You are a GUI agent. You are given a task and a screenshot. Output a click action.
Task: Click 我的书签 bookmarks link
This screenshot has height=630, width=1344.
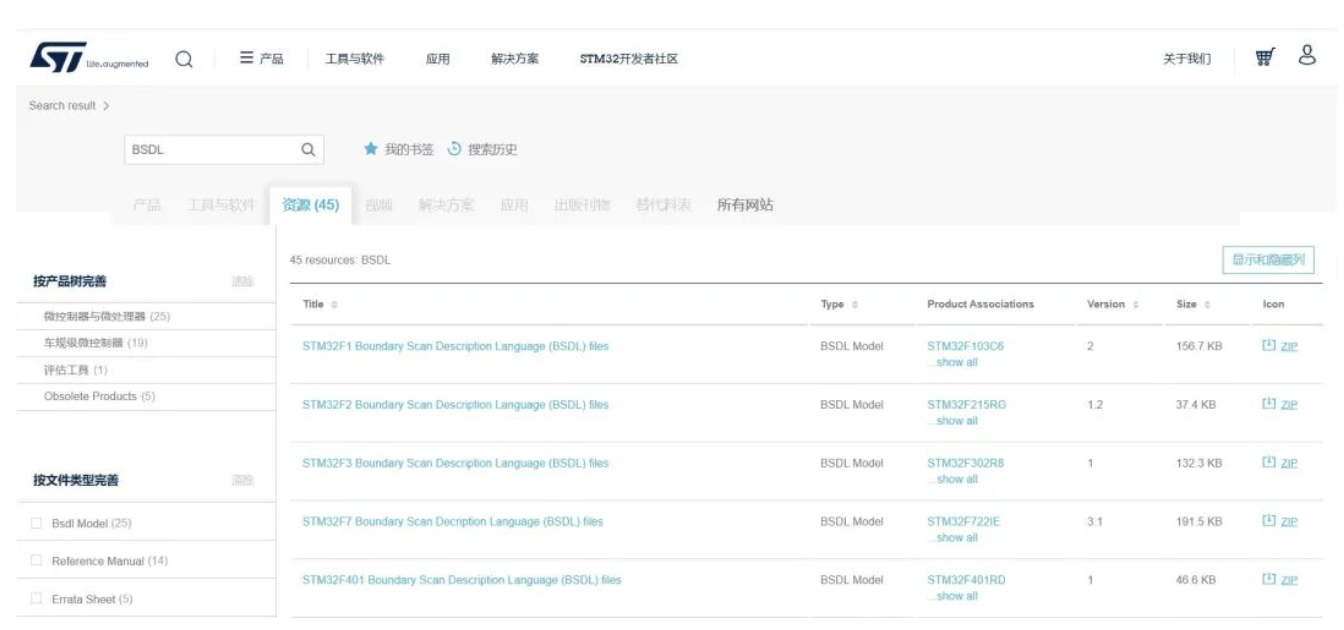[x=408, y=149]
